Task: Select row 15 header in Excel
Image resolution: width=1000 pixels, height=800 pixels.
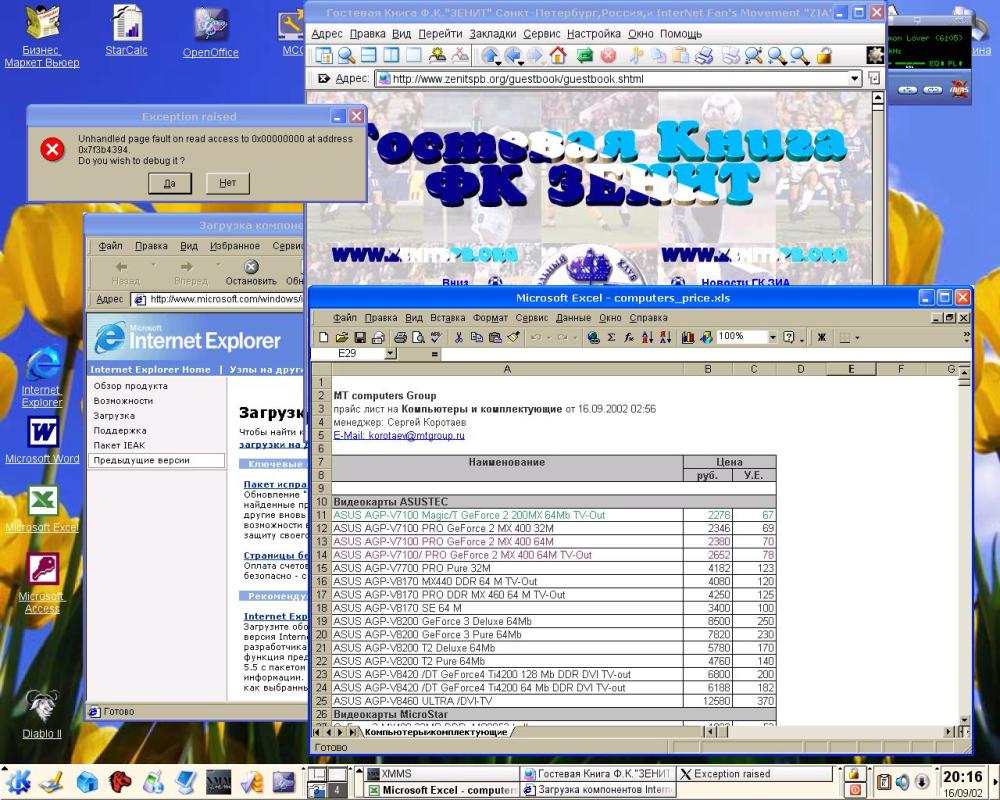Action: click(321, 568)
